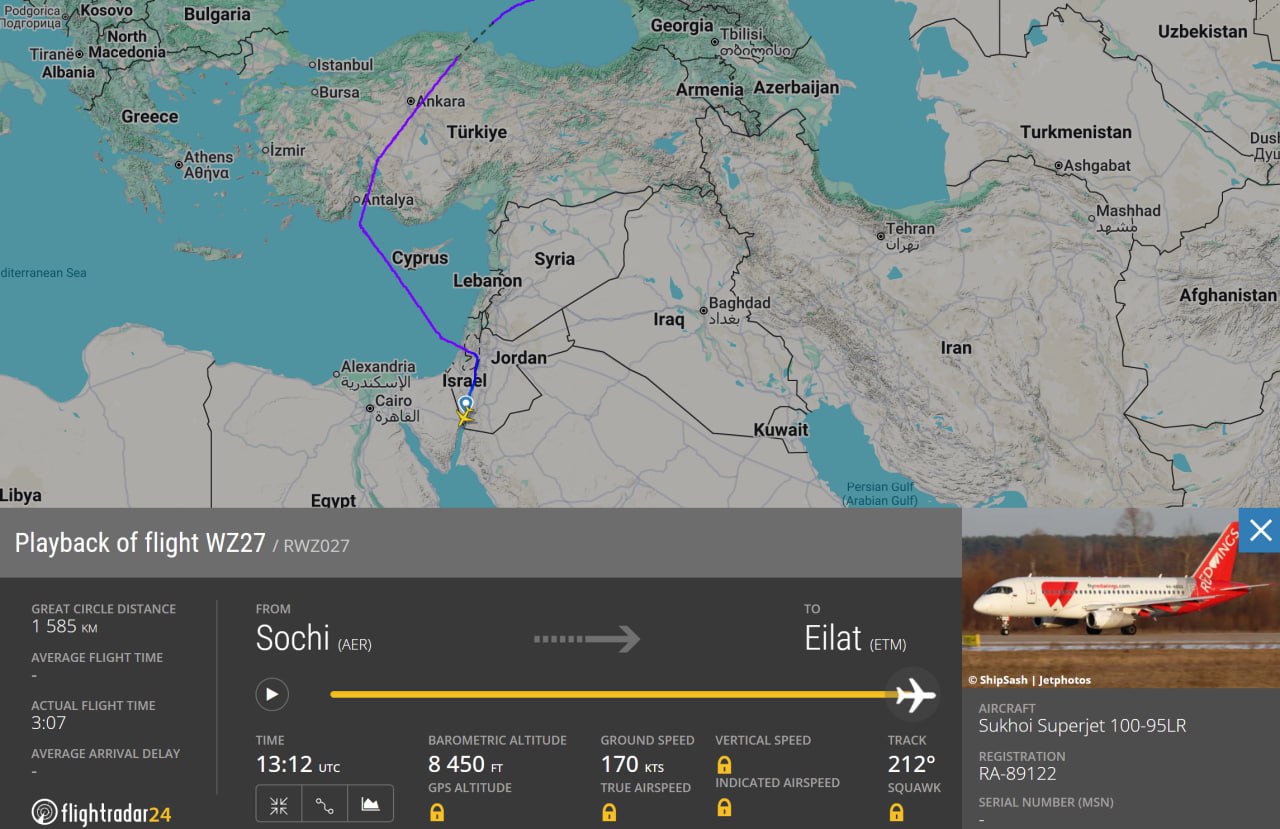Click the indicated airspeed lock icon

[724, 807]
